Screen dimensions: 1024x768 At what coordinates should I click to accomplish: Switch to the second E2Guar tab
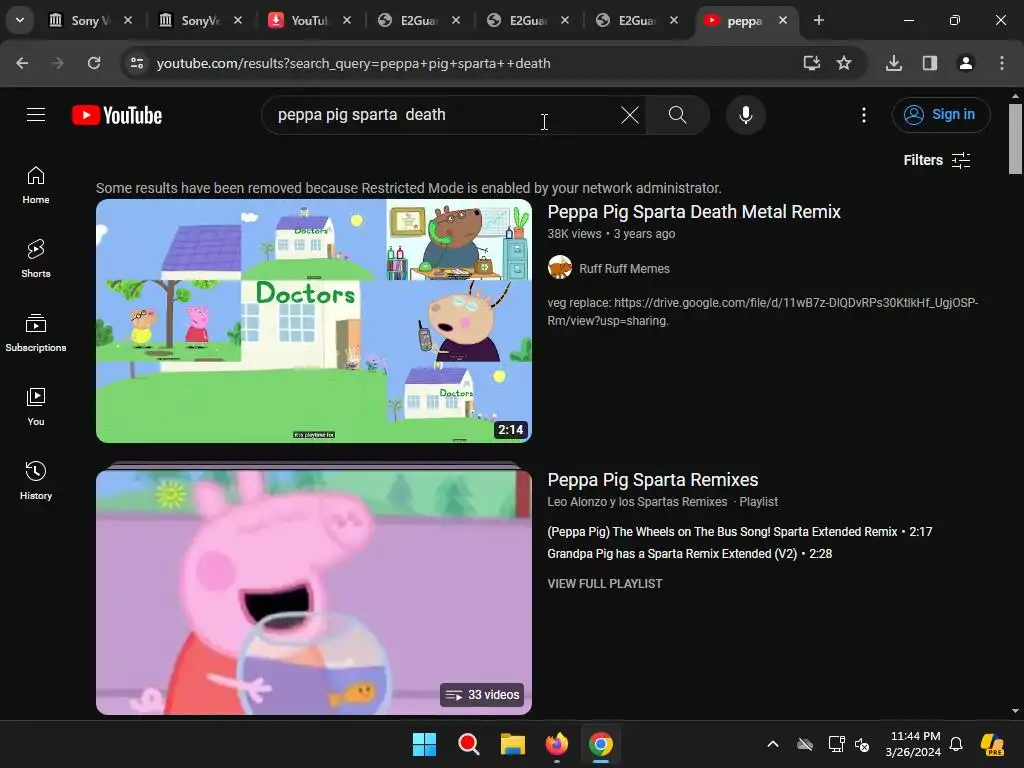point(528,20)
